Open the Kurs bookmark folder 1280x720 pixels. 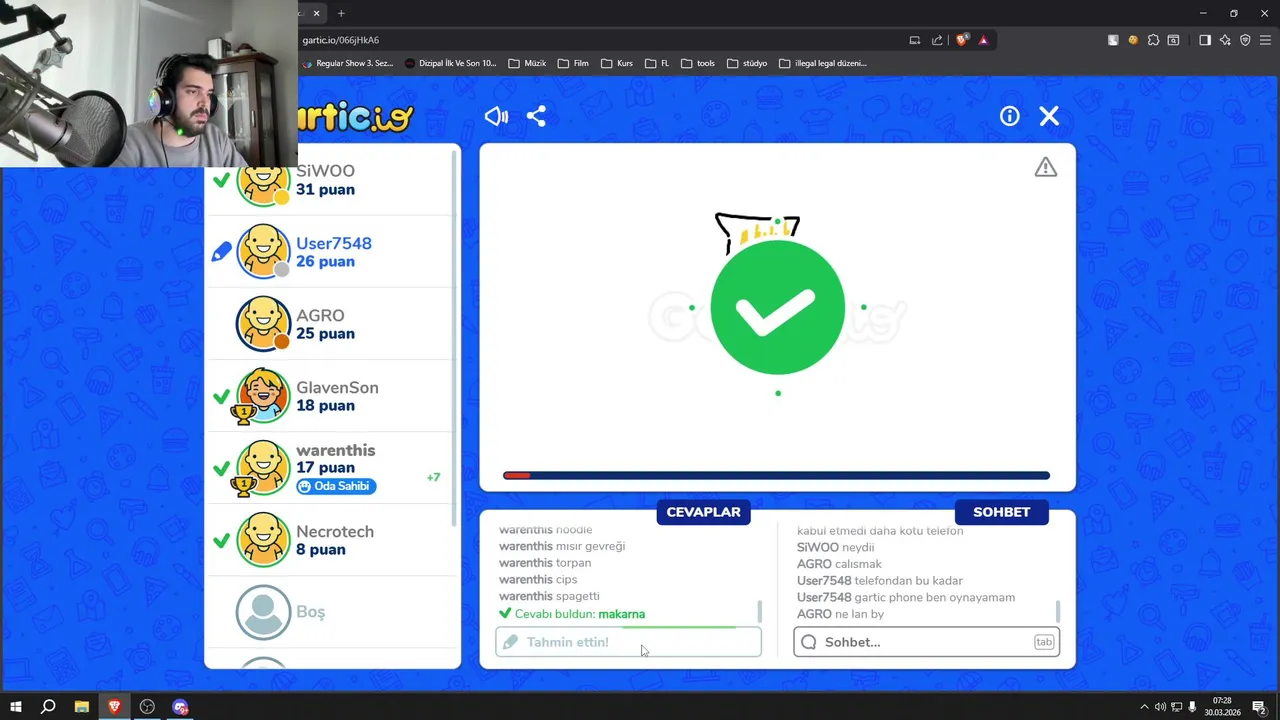click(617, 63)
